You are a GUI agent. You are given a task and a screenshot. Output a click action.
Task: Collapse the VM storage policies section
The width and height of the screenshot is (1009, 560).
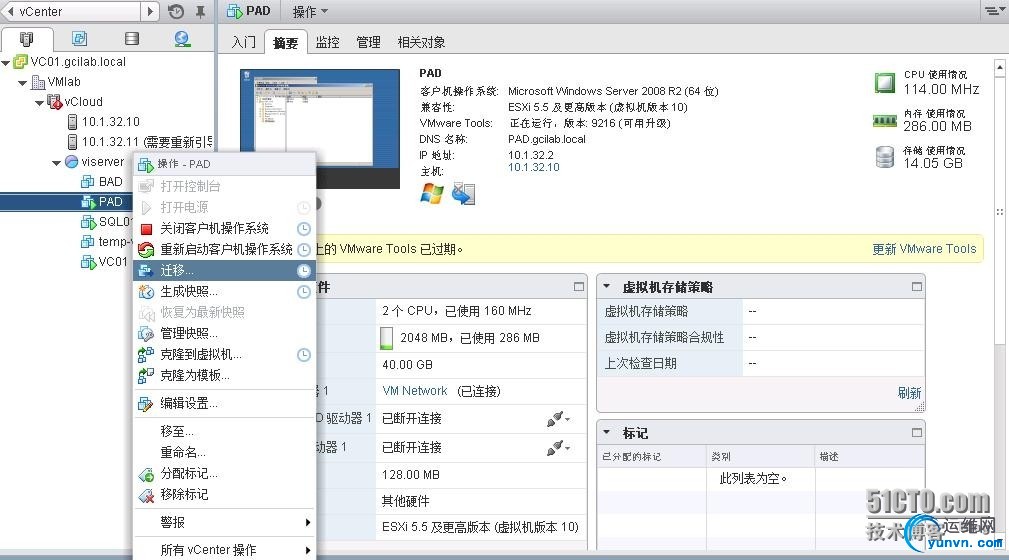point(606,286)
